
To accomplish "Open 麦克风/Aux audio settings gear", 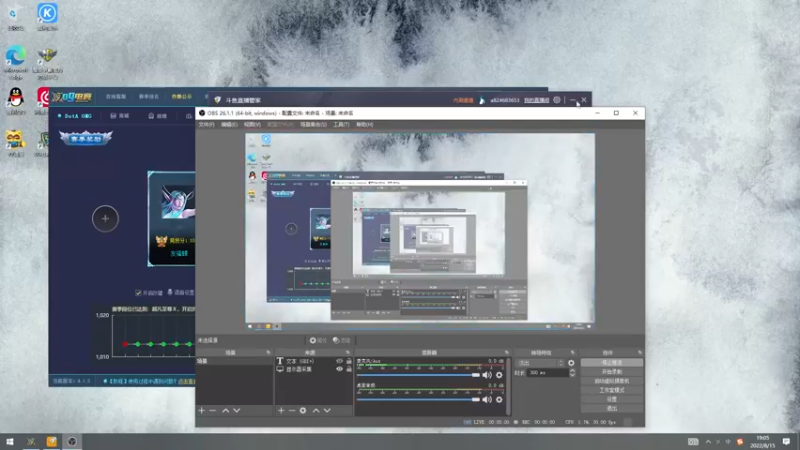I will pyautogui.click(x=499, y=375).
